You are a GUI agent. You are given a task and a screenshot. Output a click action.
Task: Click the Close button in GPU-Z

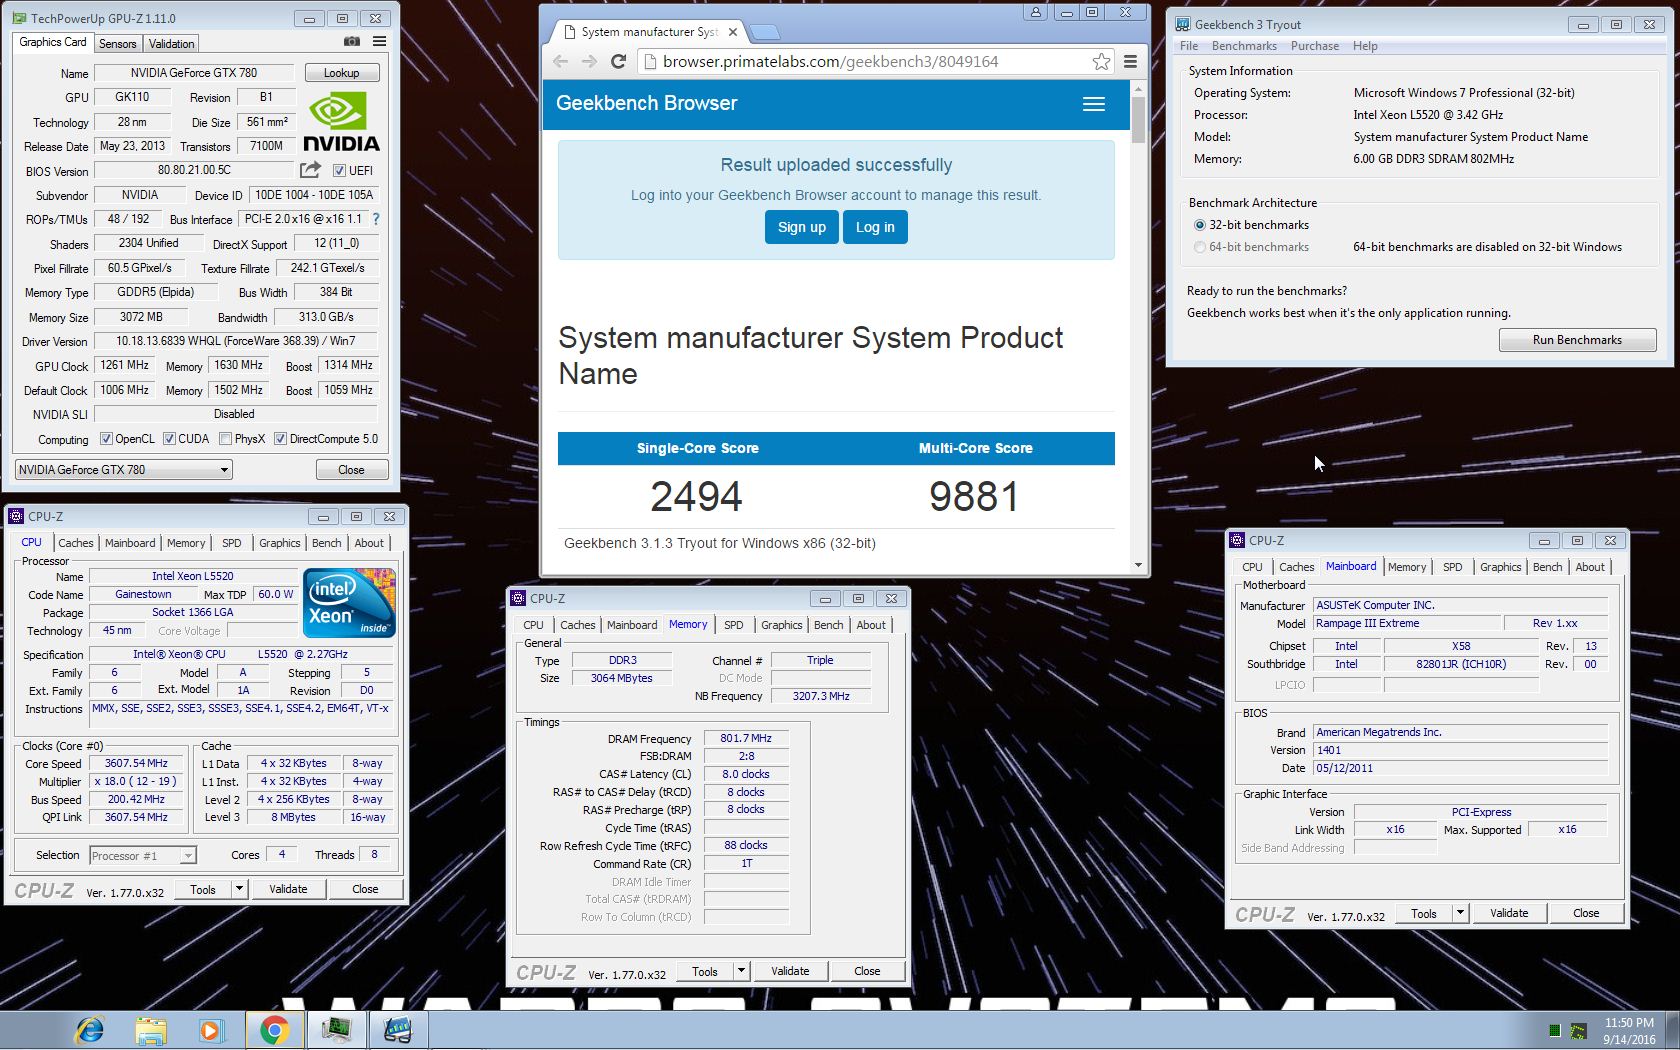[x=351, y=470]
